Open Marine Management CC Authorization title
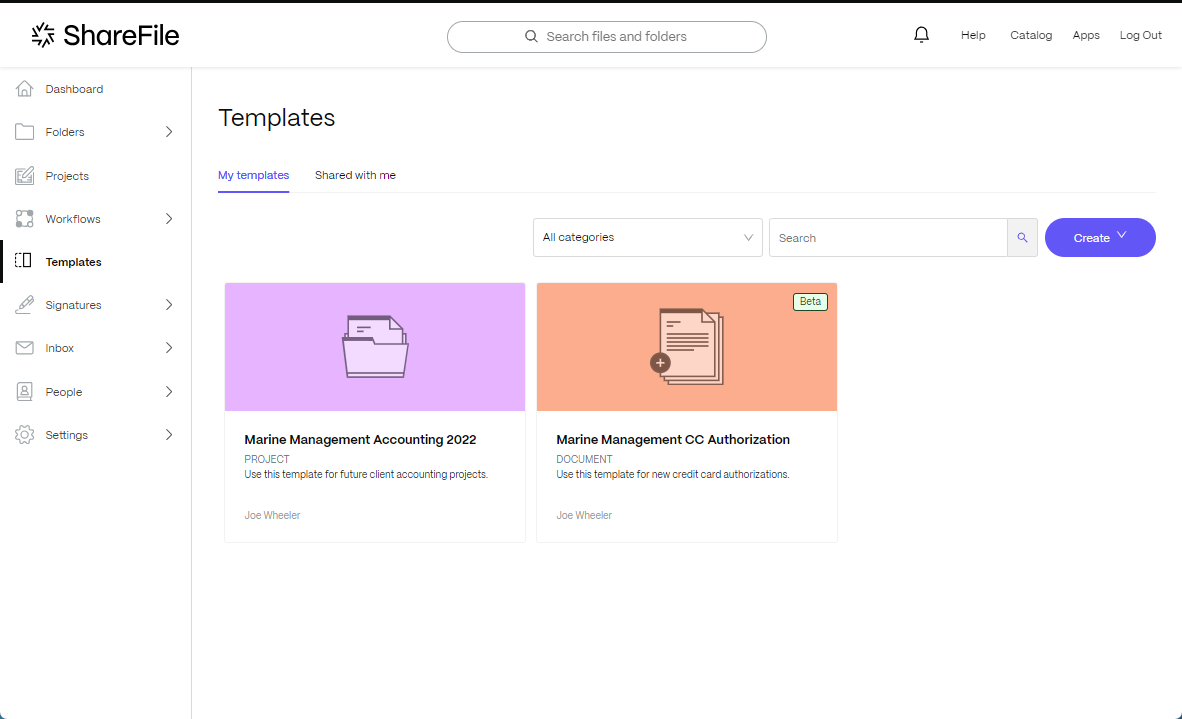1182x719 pixels. click(x=673, y=439)
